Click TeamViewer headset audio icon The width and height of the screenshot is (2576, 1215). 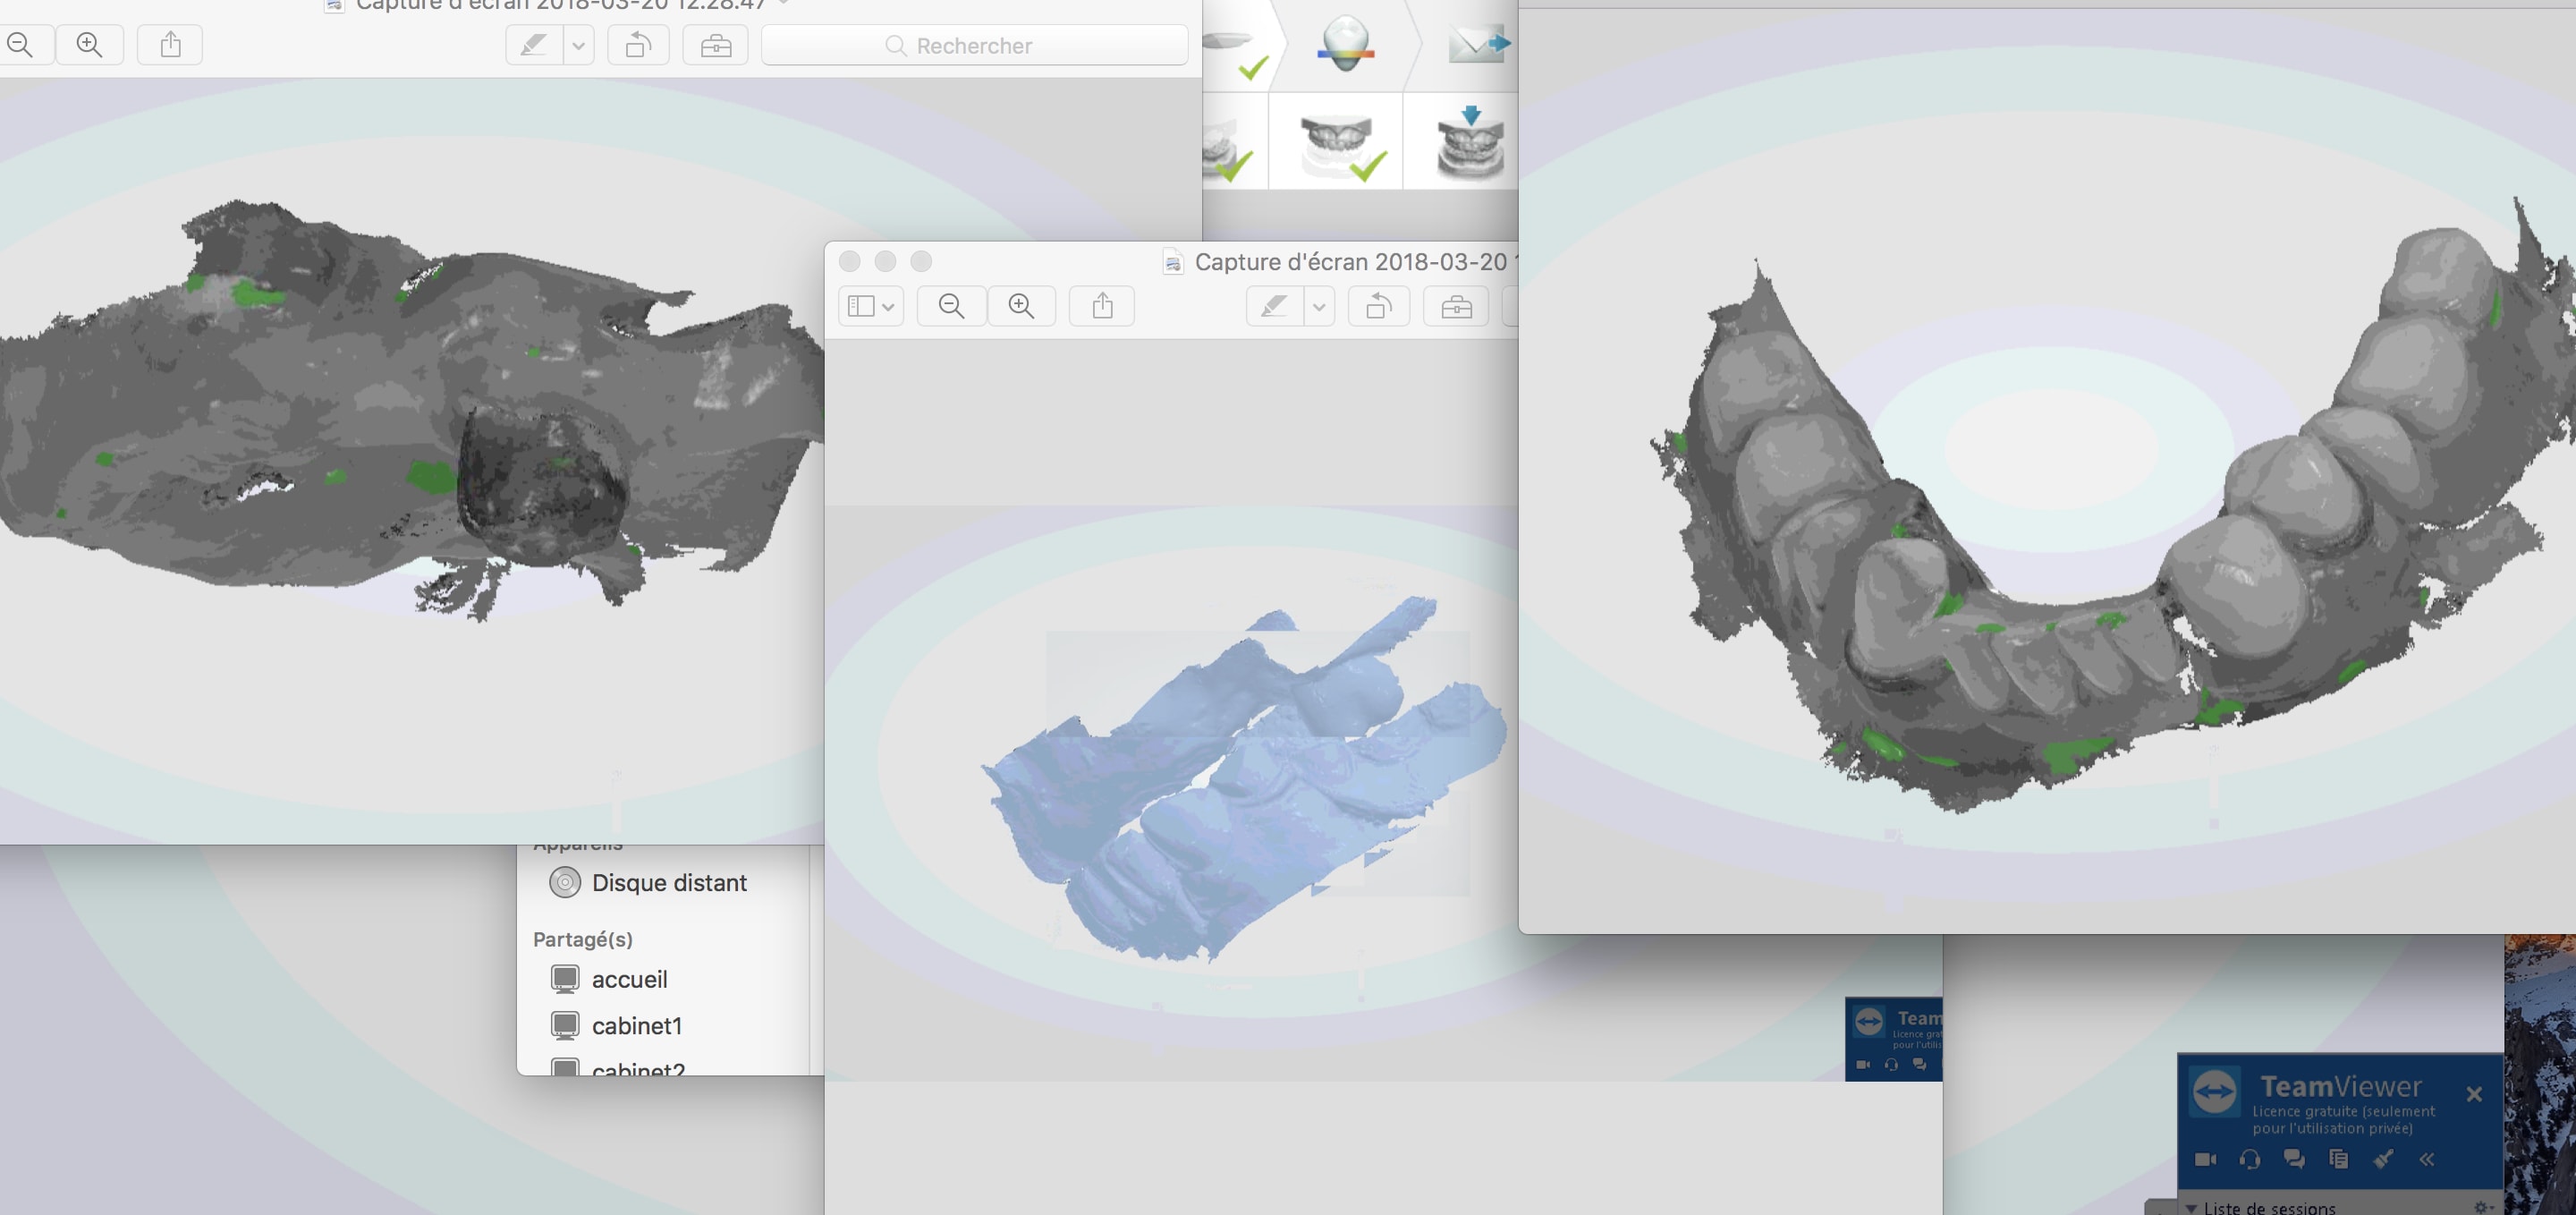(x=2250, y=1159)
